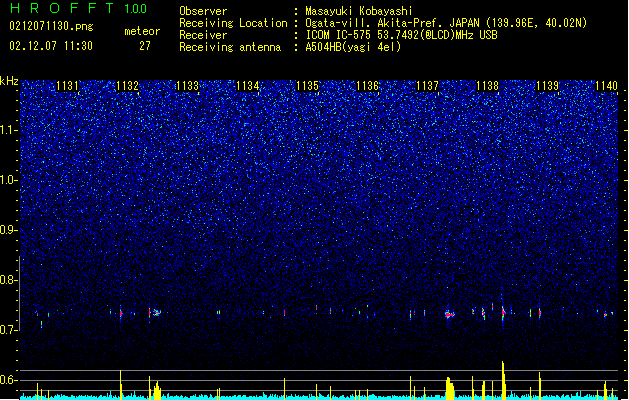Click the wide yellow amplitude block after 1137

click(450, 388)
